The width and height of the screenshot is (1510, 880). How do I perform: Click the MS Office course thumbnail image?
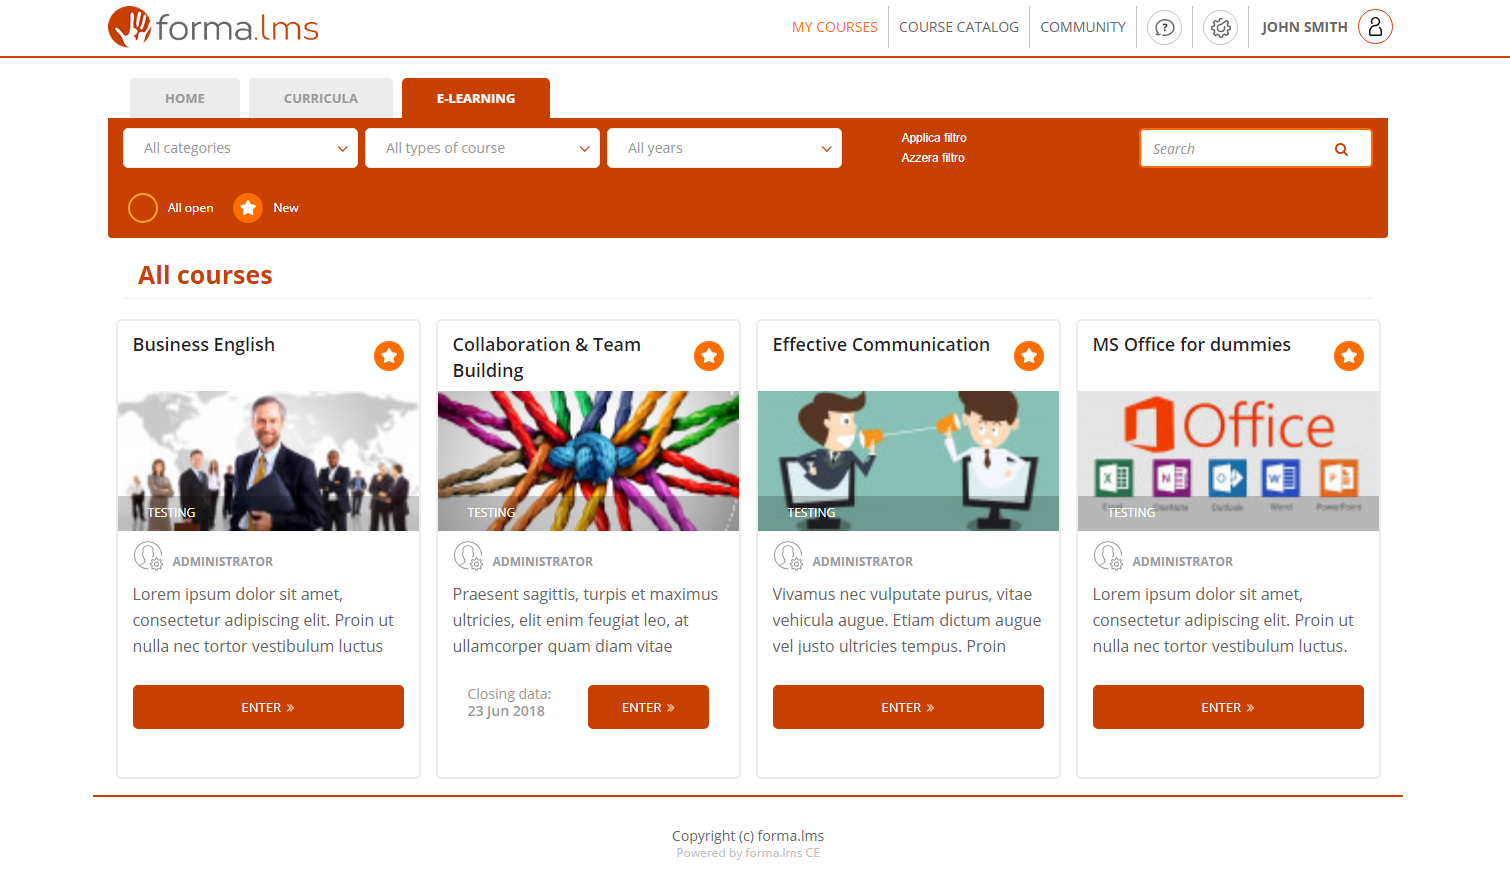click(x=1228, y=460)
